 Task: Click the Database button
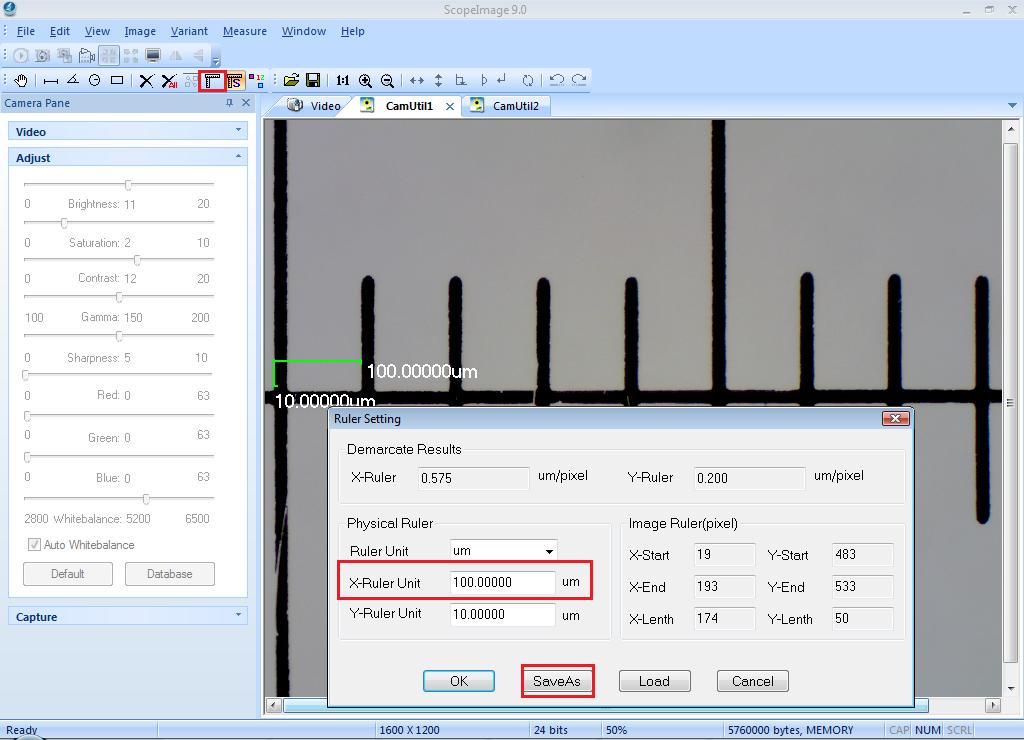tap(170, 573)
